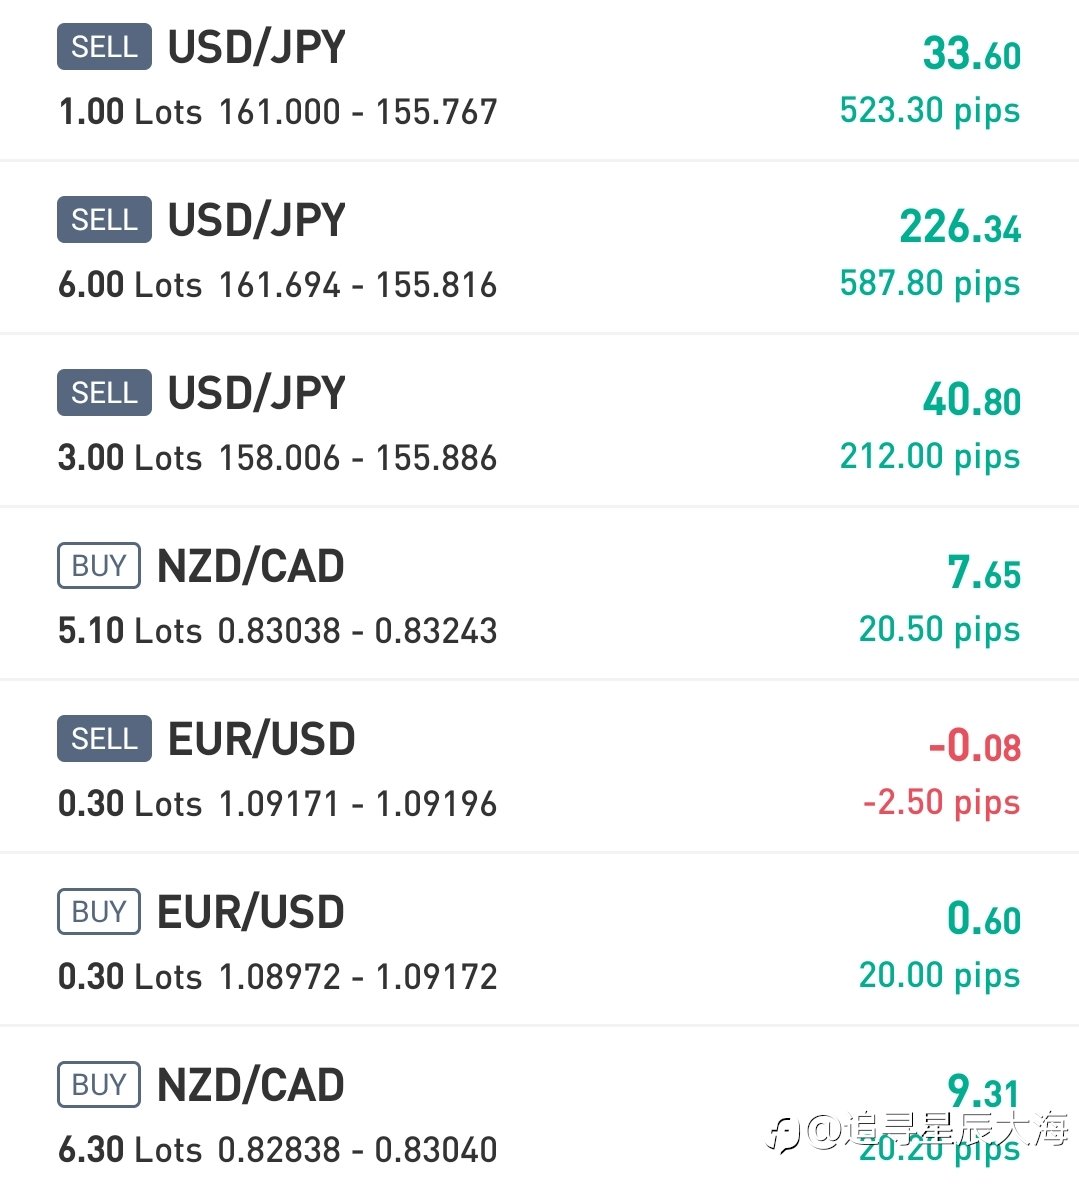Click the 9.31 profit value
Screen dimensions: 1079x1191
click(x=983, y=1091)
